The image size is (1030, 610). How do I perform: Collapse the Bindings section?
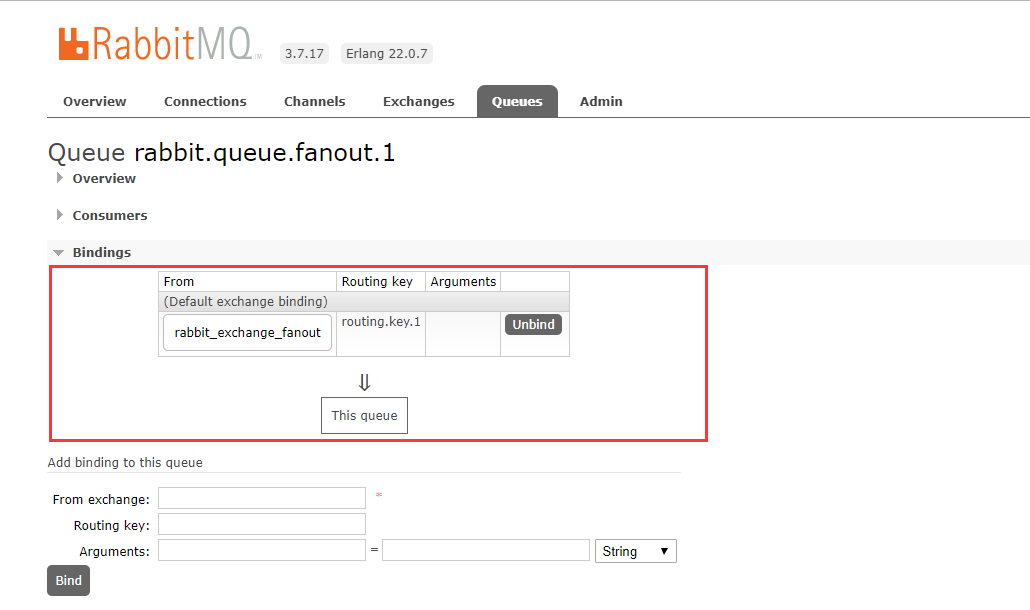coord(101,252)
